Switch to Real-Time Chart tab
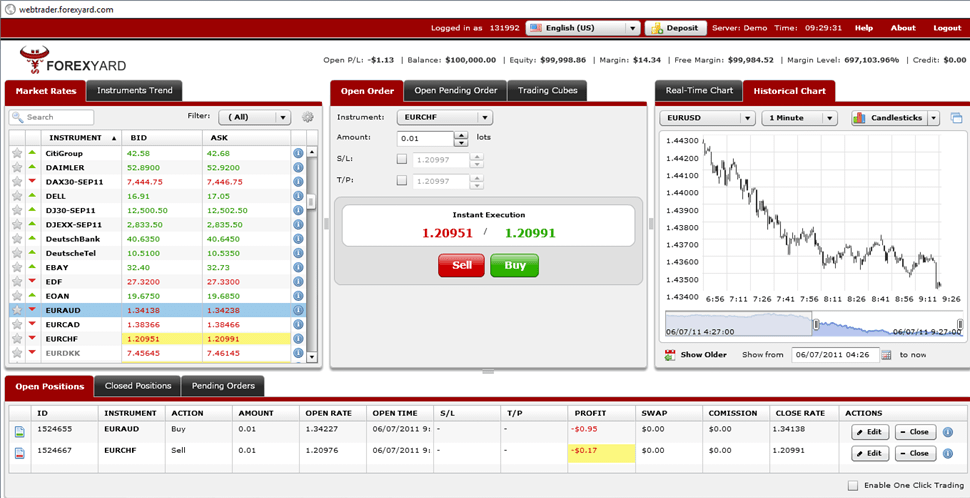 pyautogui.click(x=699, y=90)
